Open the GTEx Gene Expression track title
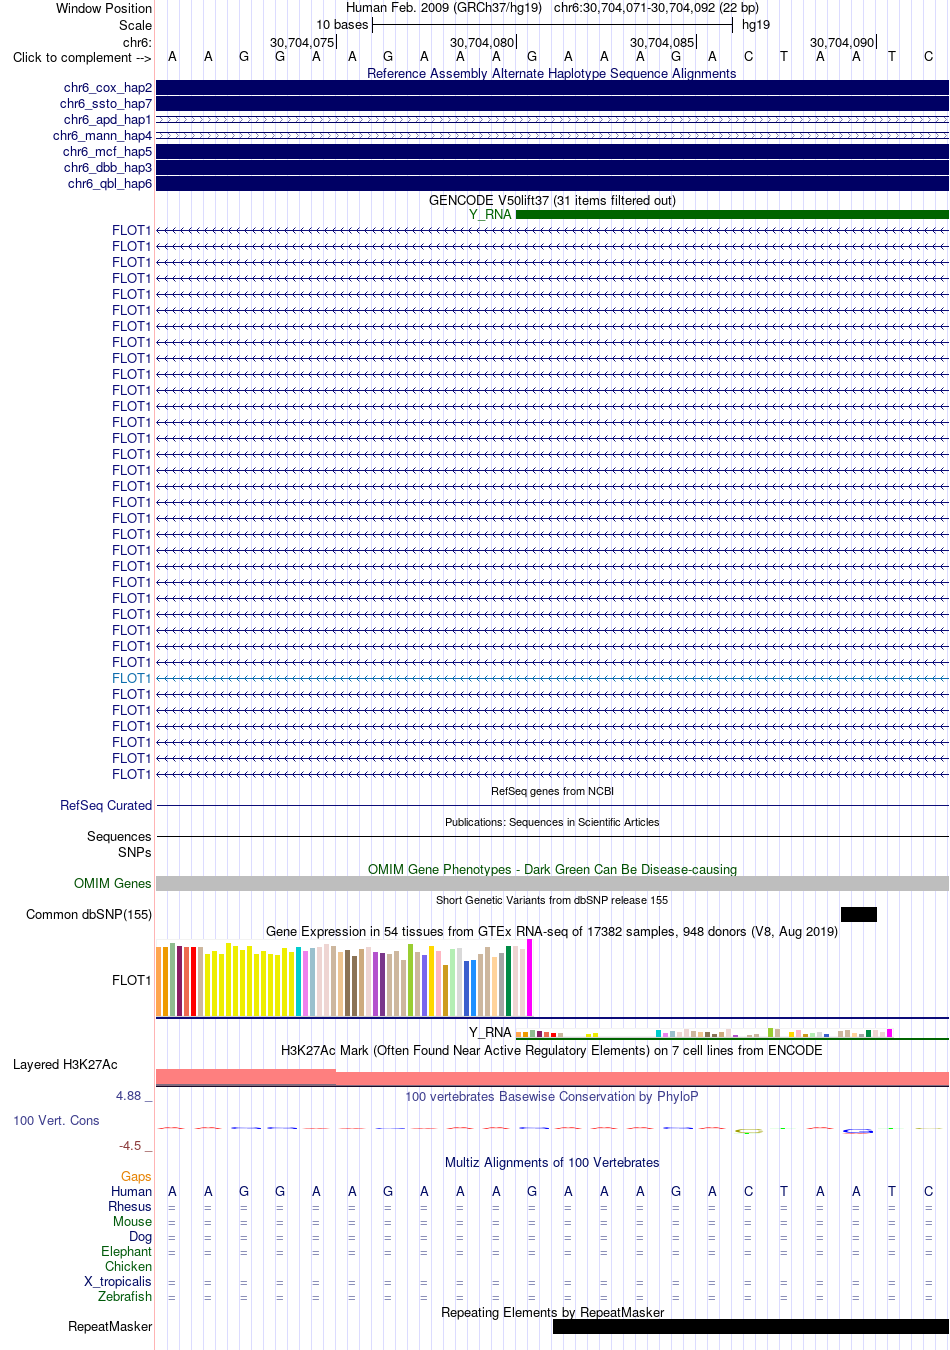 [552, 931]
